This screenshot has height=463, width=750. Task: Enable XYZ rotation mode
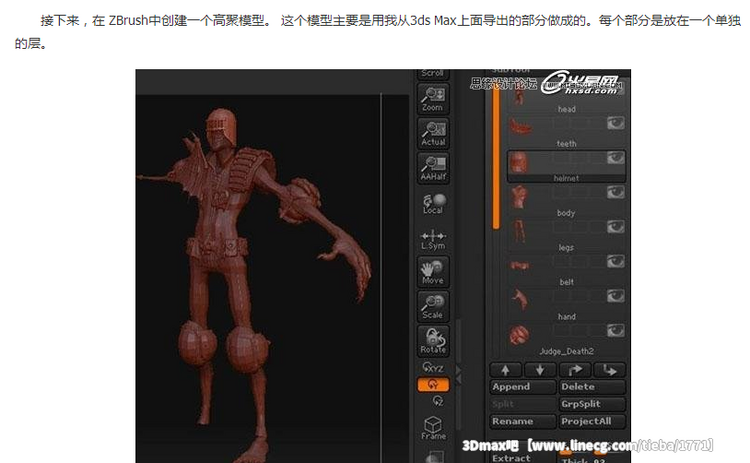(x=433, y=367)
